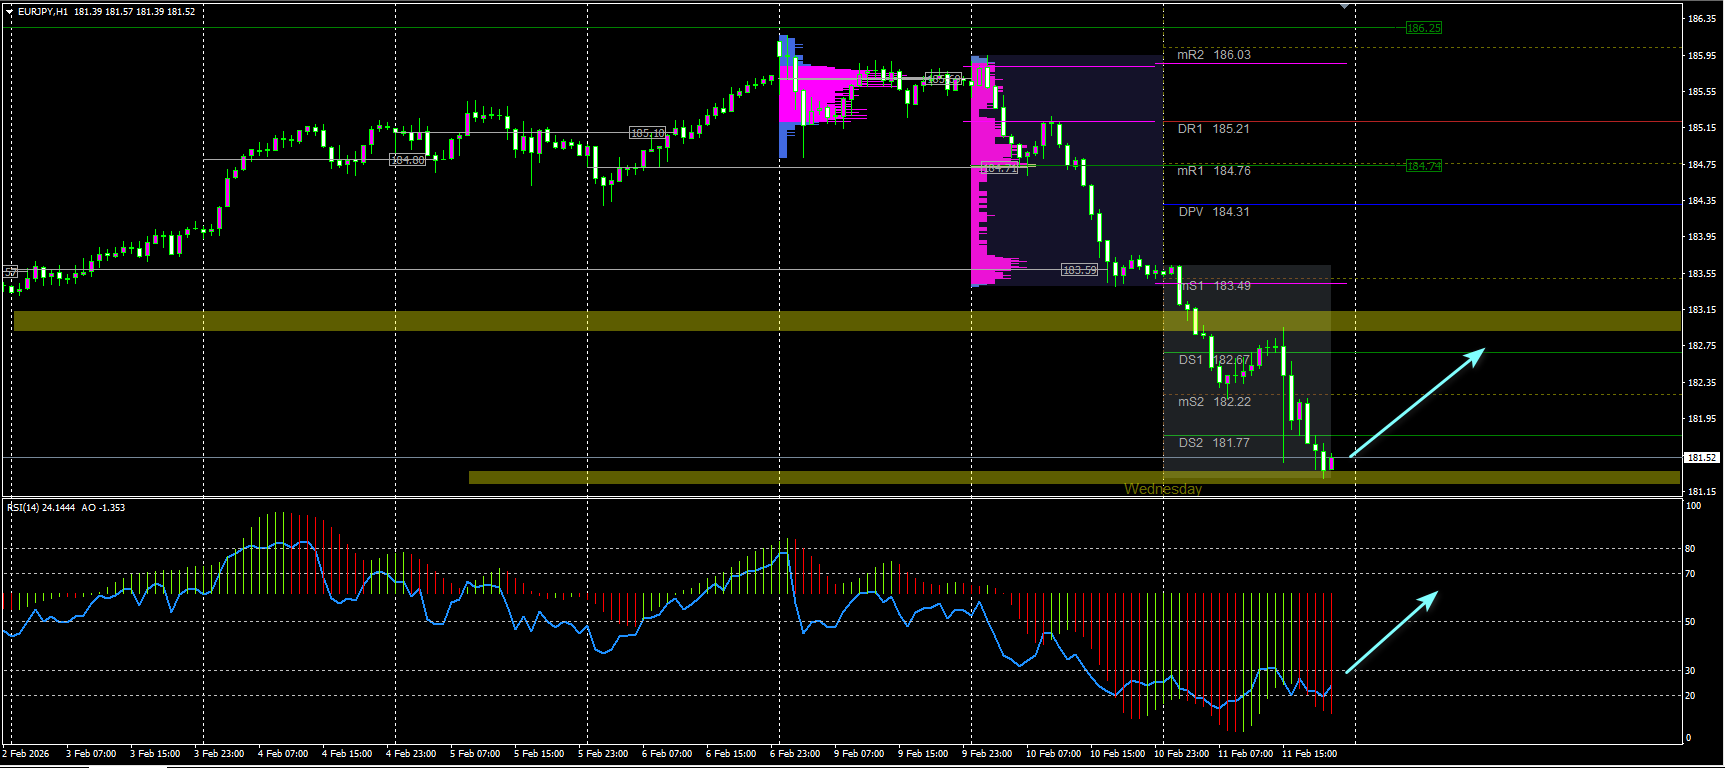The height and width of the screenshot is (768, 1725).
Task: Click the 9 Feb 23:00 time axis label
Action: pyautogui.click(x=987, y=754)
